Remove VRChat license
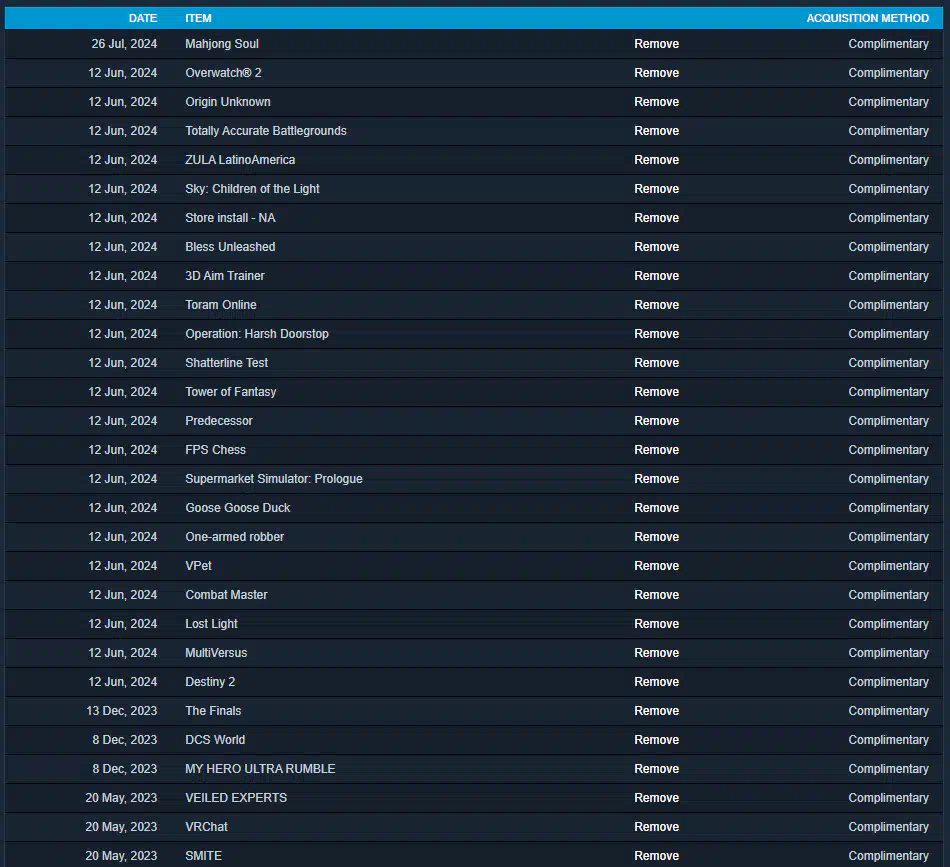 tap(656, 827)
